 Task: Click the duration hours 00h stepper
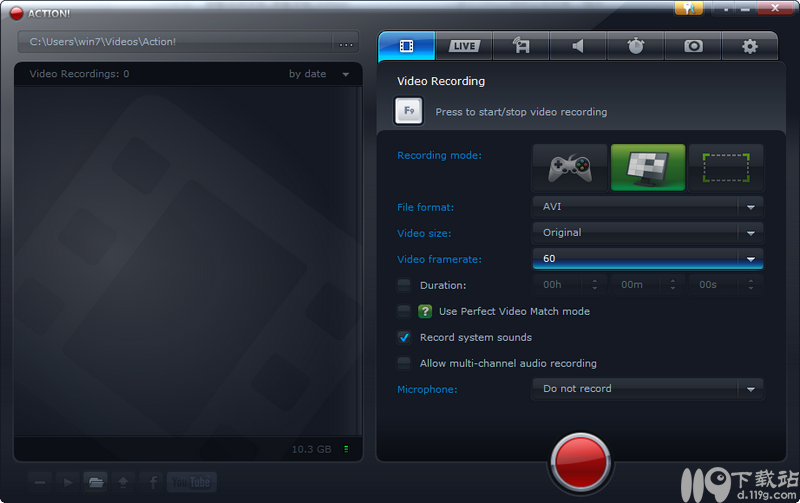pos(594,285)
